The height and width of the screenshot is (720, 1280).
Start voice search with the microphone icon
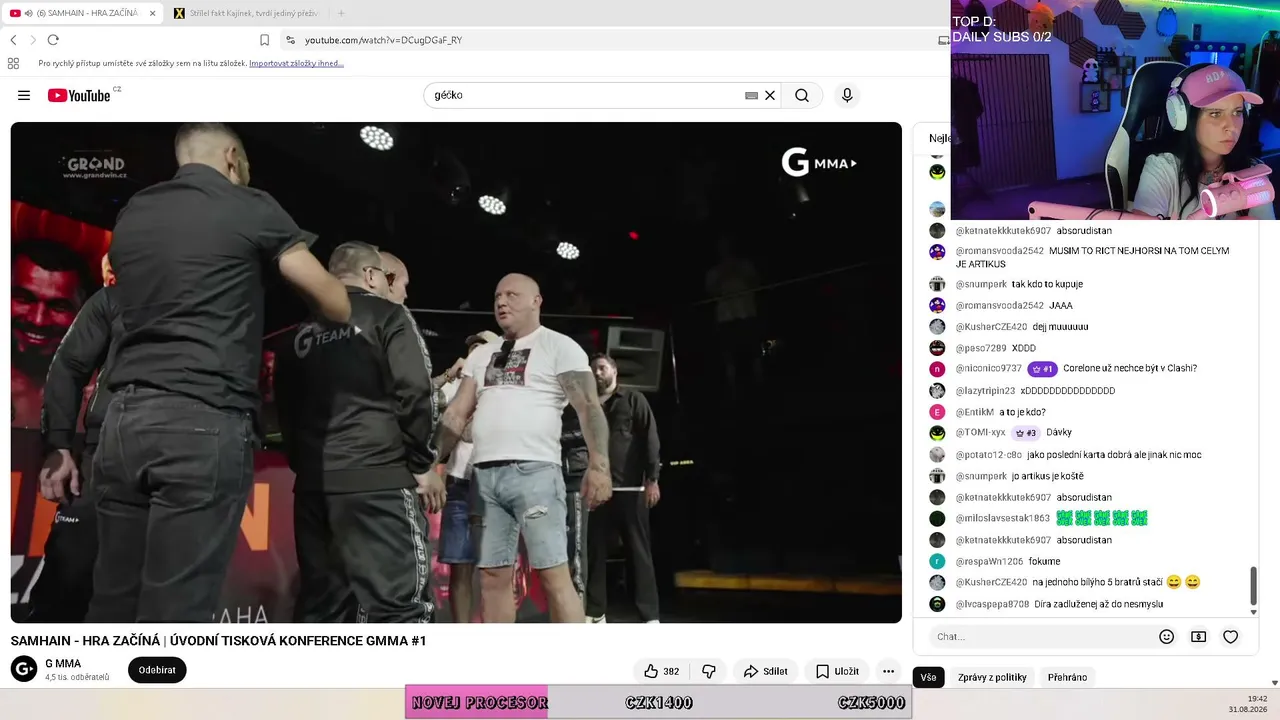pyautogui.click(x=847, y=95)
